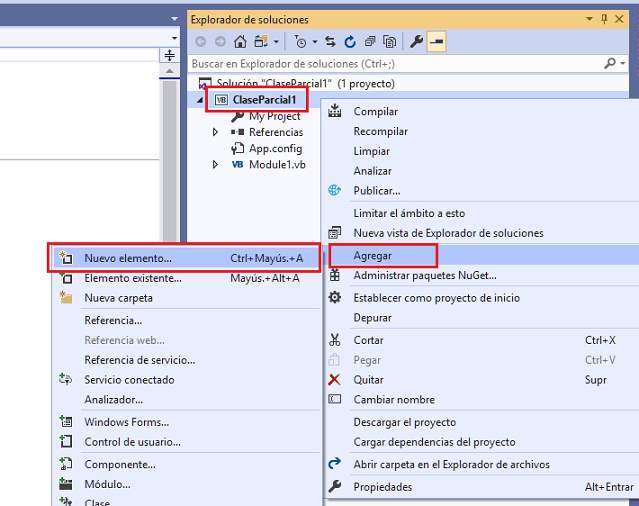Click the Cambiar nombre rename icon

click(x=335, y=399)
